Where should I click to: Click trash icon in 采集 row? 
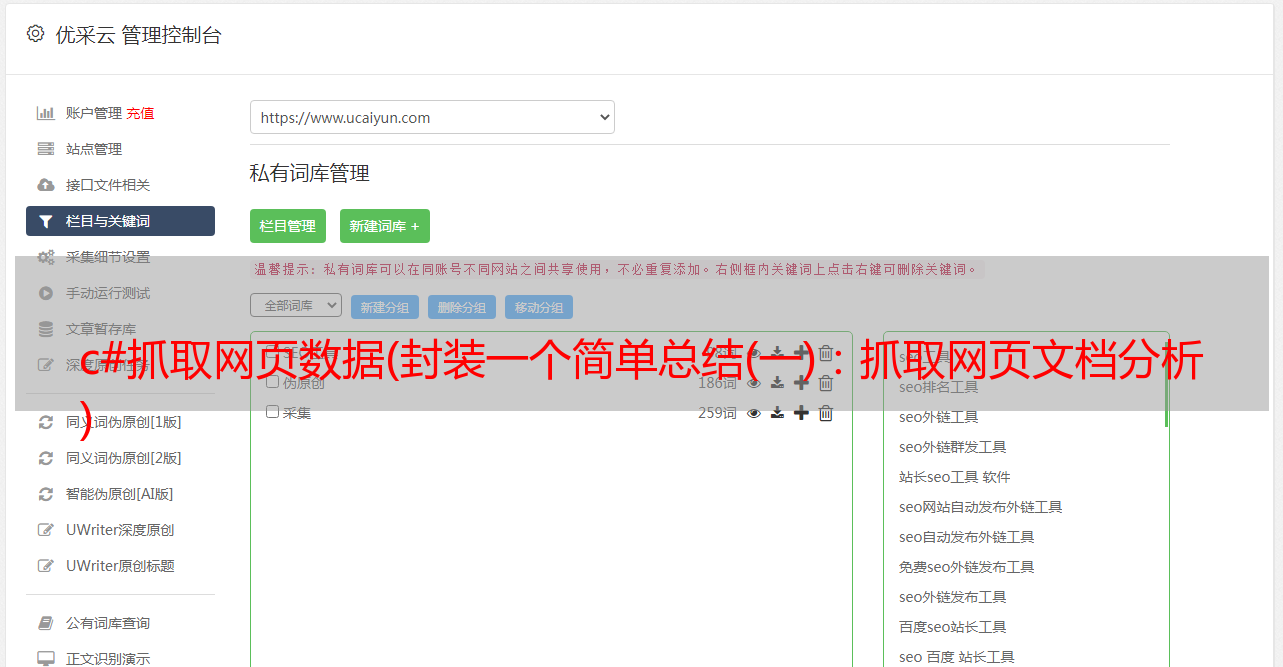(x=825, y=413)
